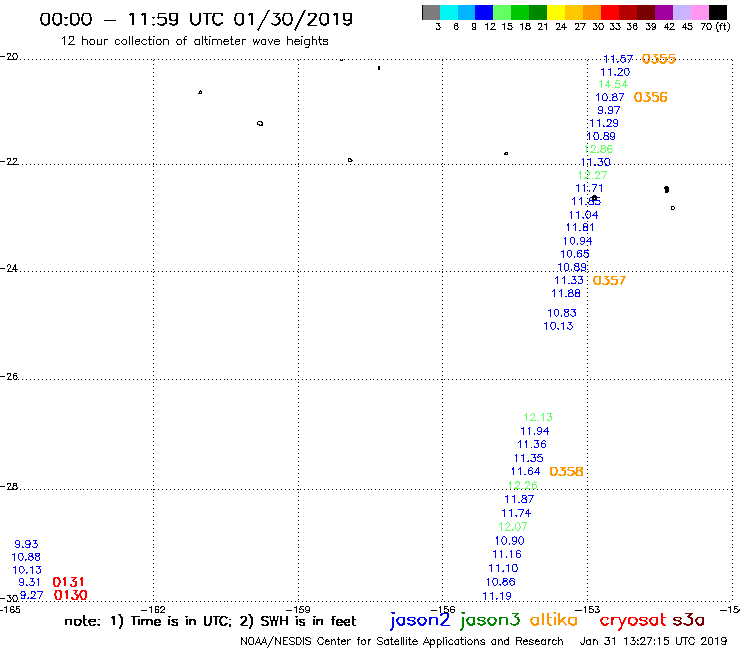Click the orange time label 0355
Image resolution: width=740 pixels, height=650 pixels.
click(x=659, y=59)
